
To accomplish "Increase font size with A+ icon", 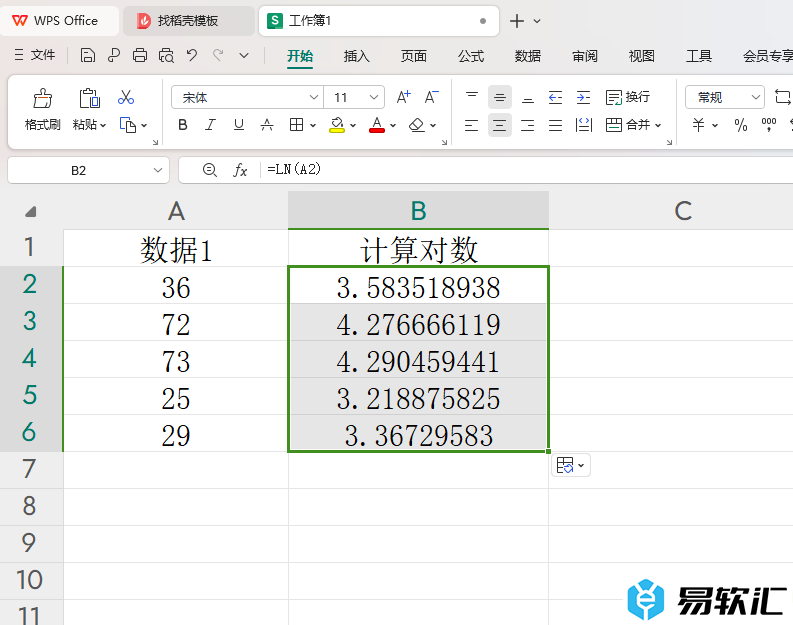I will tap(404, 97).
